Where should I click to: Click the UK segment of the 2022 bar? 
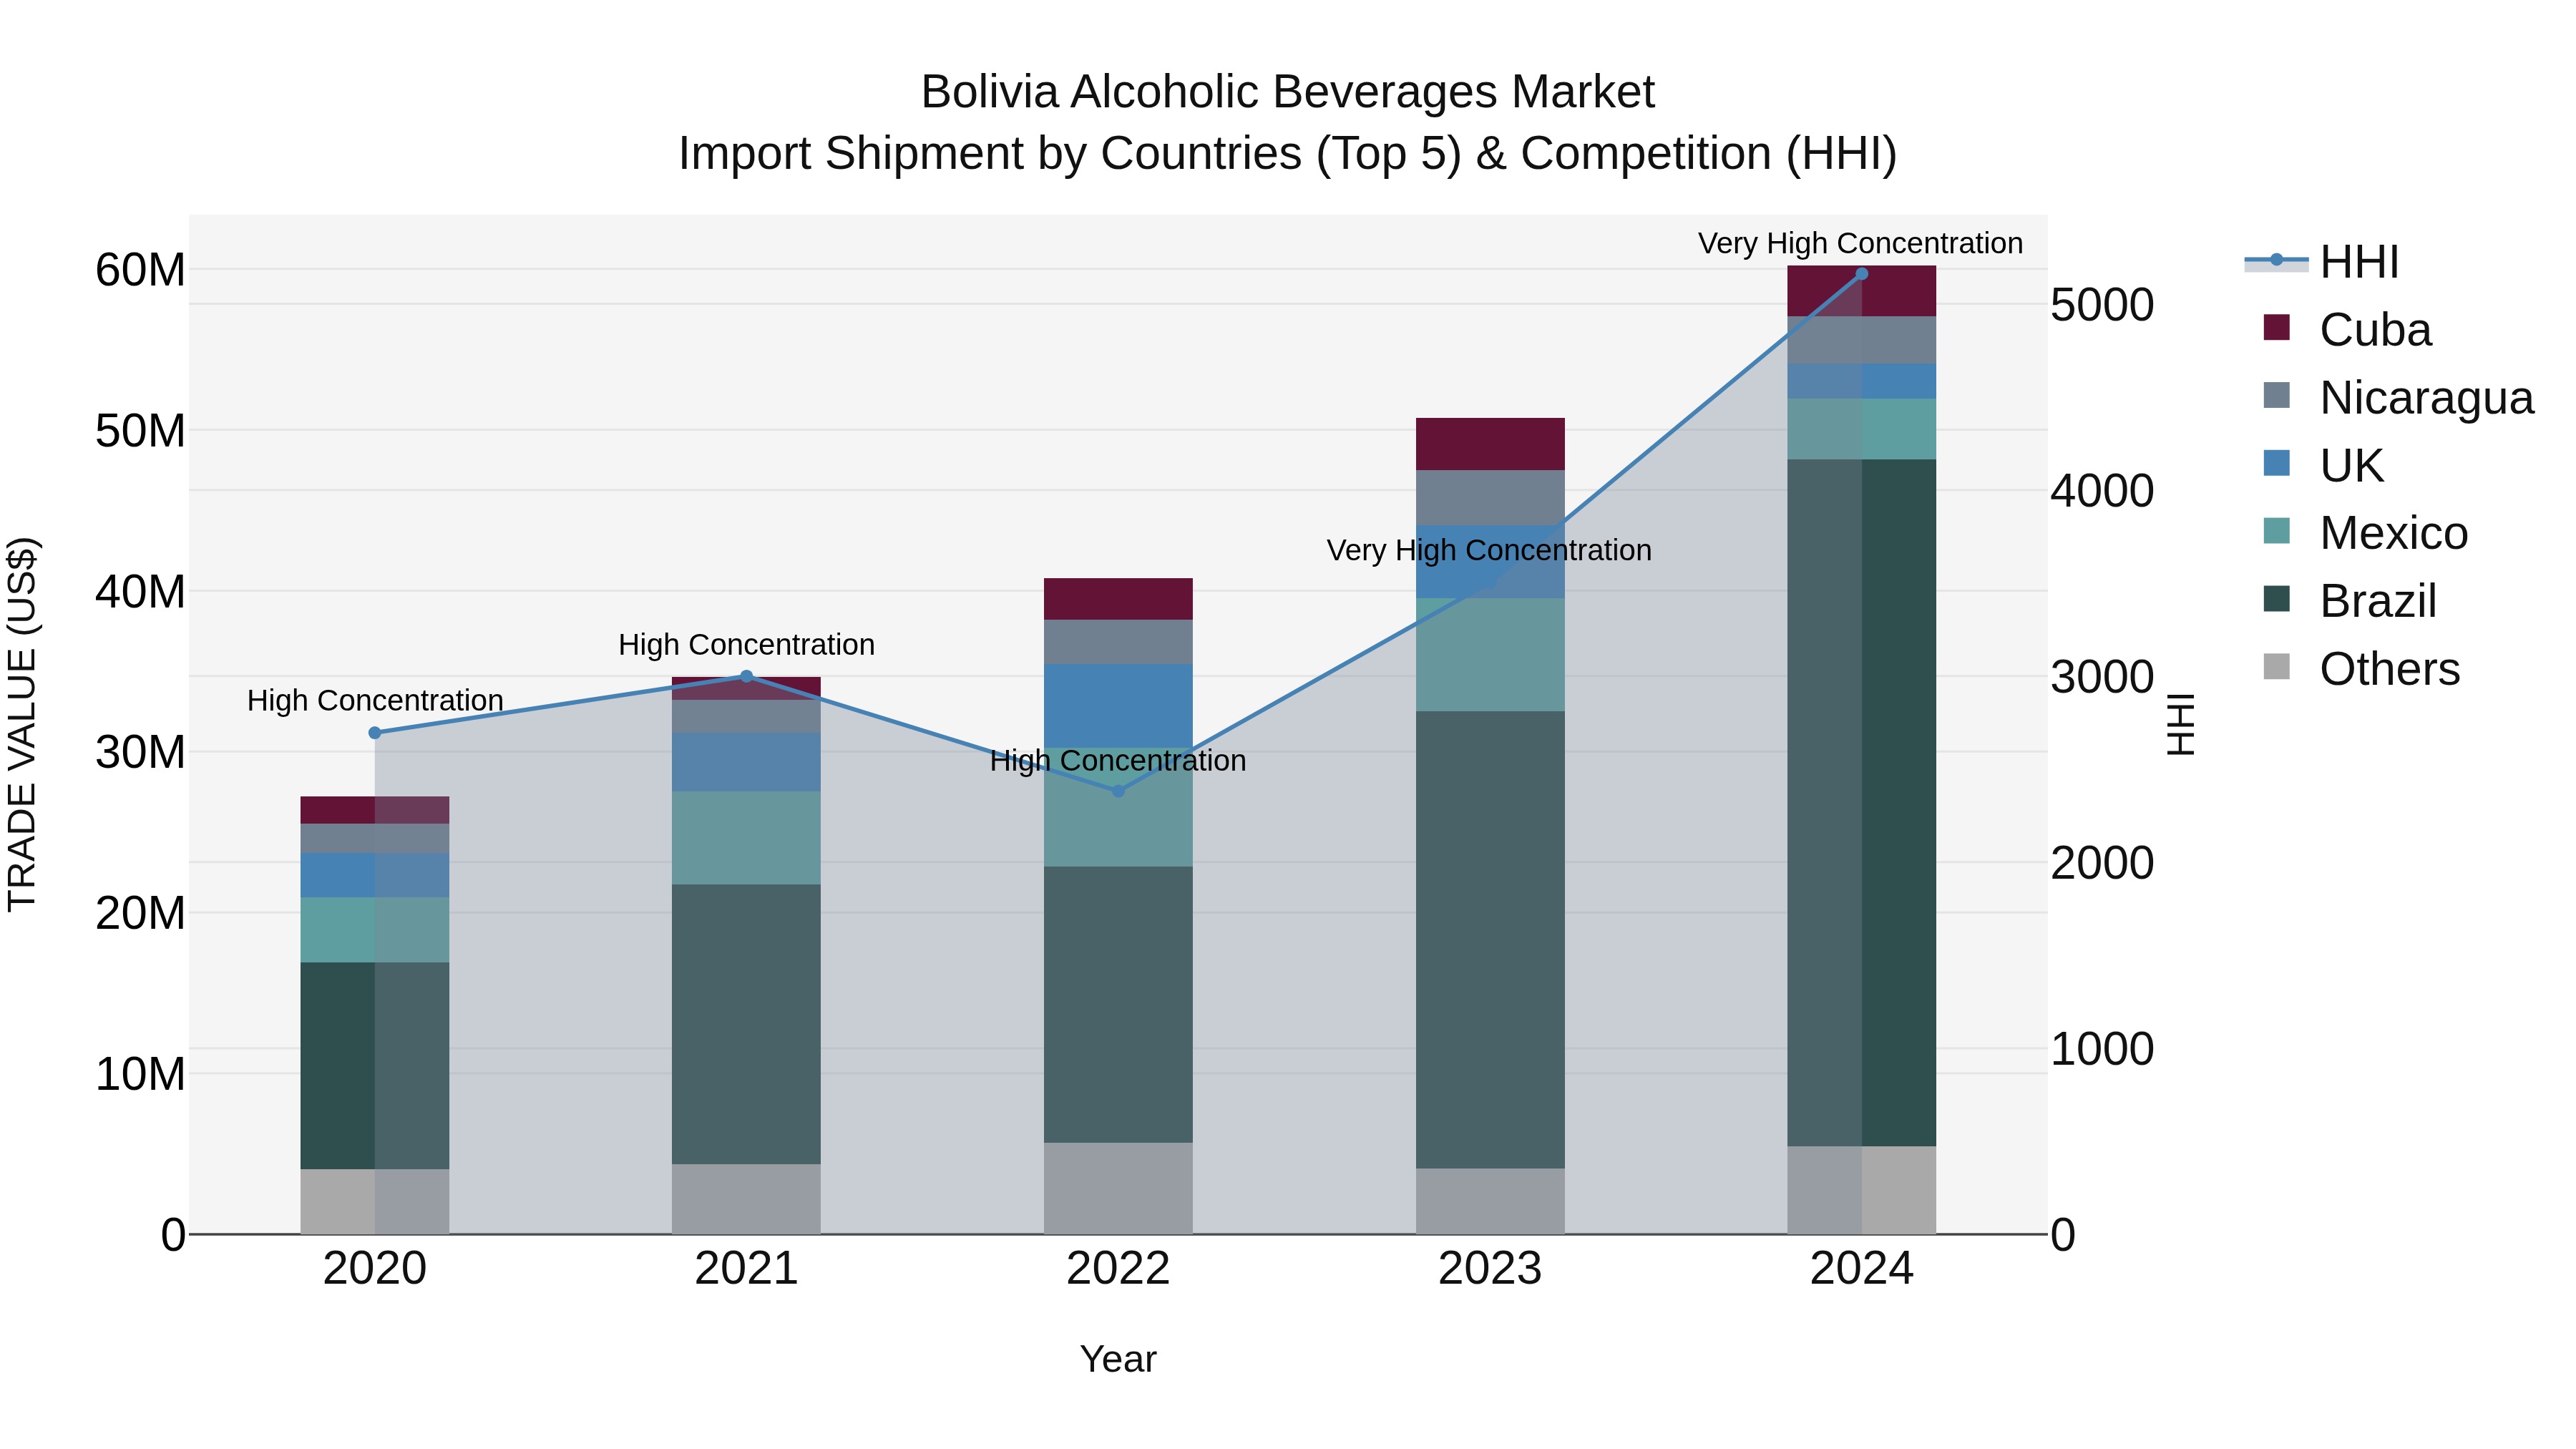point(1118,706)
